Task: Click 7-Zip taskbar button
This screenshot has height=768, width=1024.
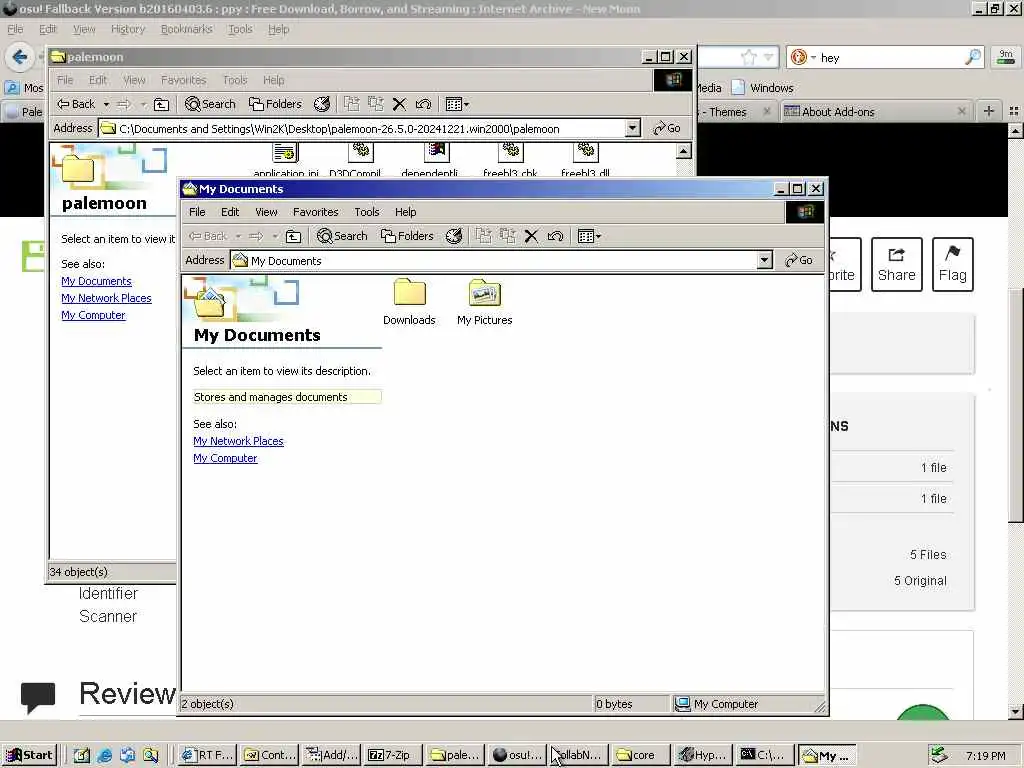Action: (391, 755)
